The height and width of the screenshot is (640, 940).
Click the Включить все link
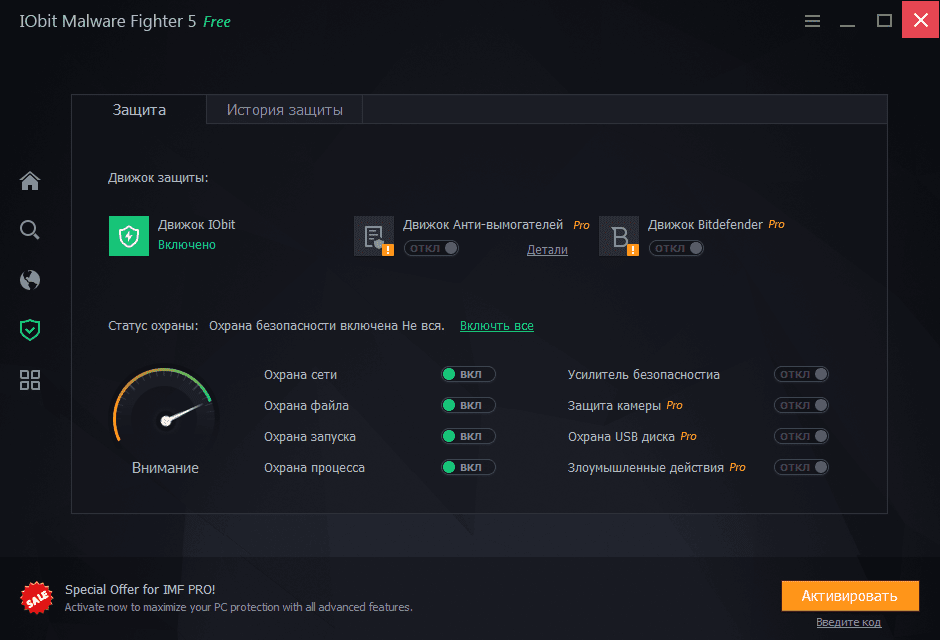(497, 326)
